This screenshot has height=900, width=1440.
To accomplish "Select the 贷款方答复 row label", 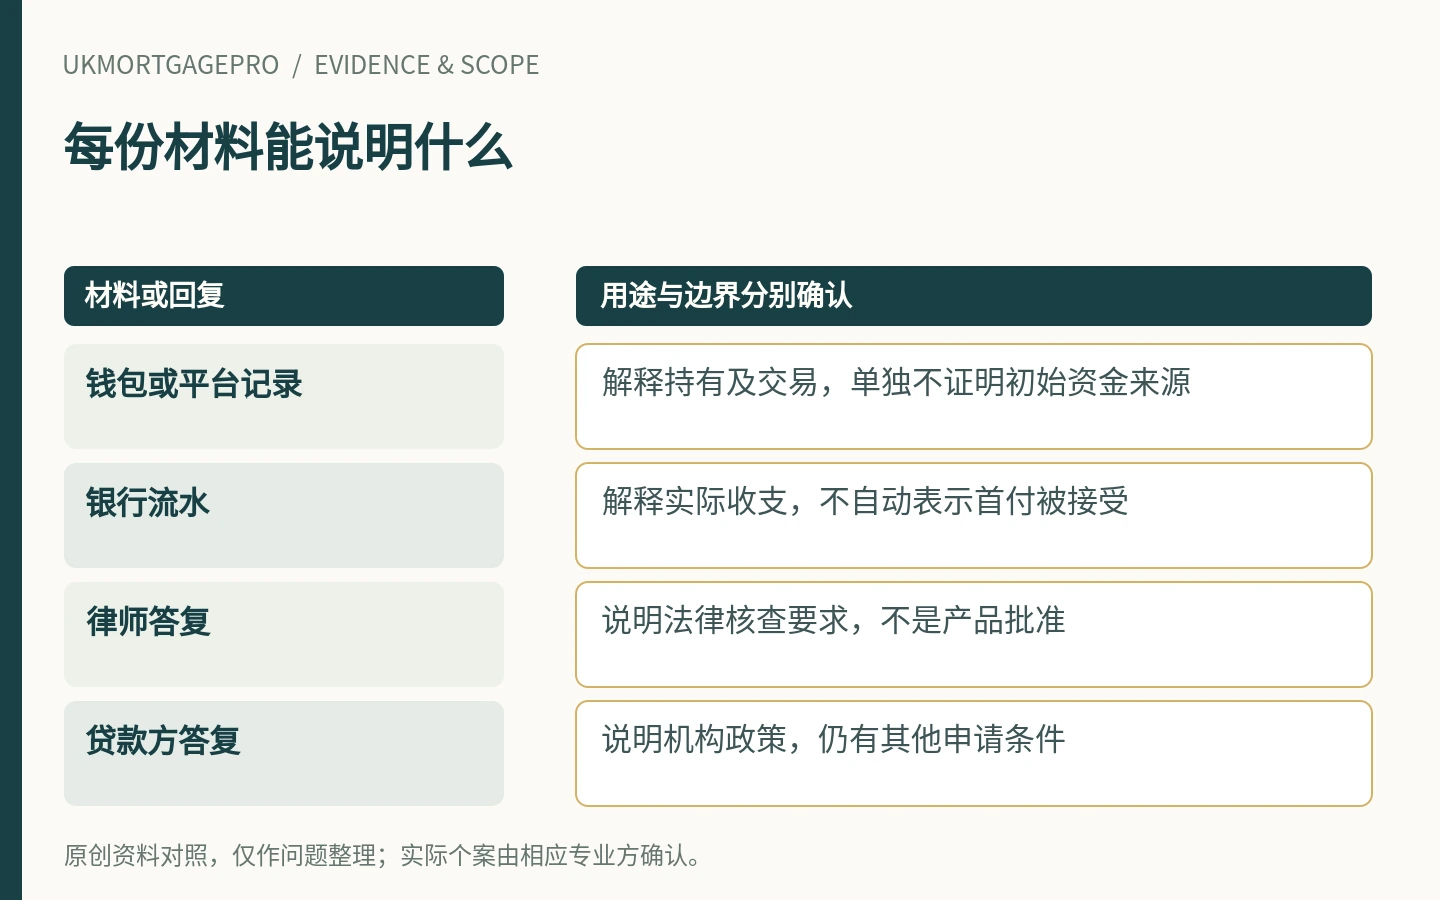I will [x=284, y=753].
